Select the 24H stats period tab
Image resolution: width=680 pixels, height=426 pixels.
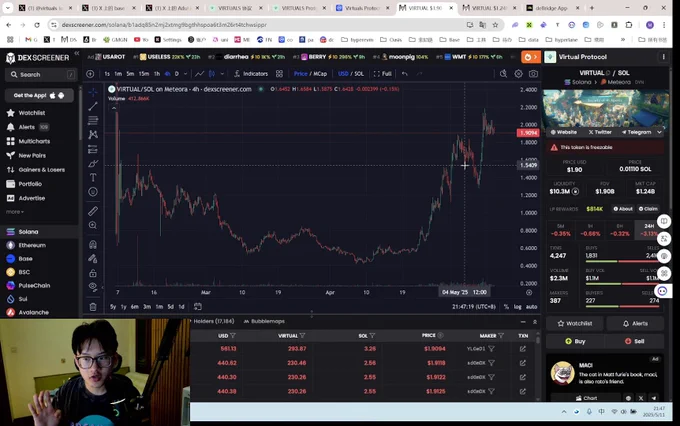pos(649,230)
